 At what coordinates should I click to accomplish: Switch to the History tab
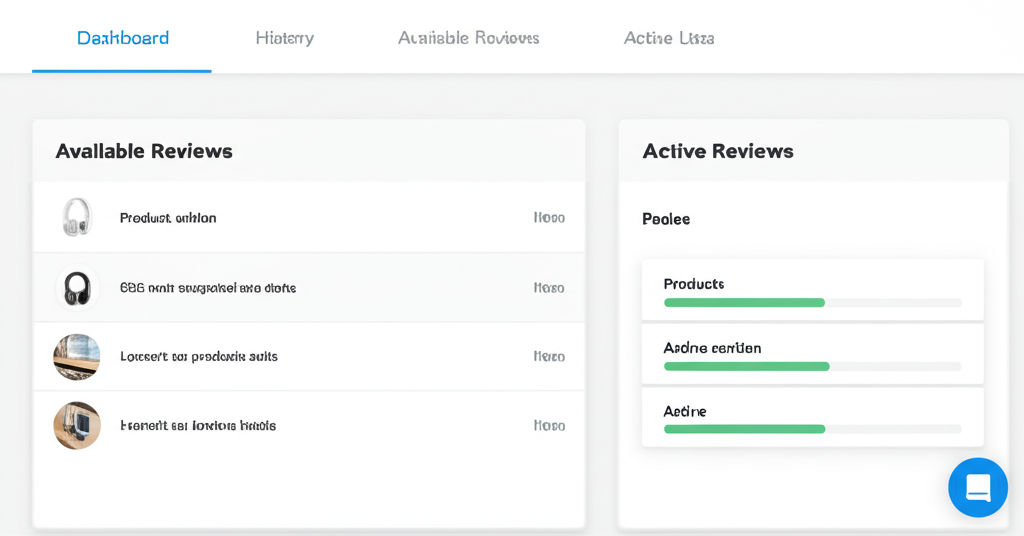[284, 38]
